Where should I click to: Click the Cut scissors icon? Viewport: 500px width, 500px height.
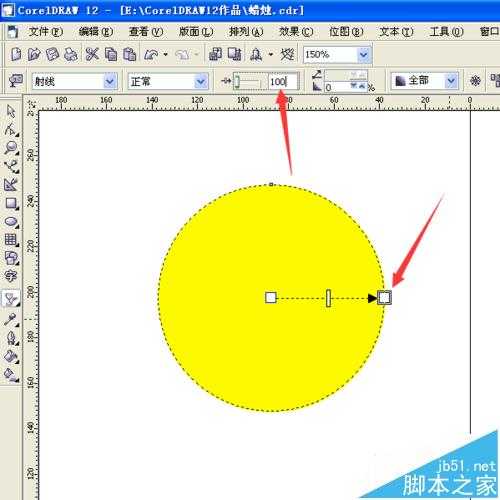click(92, 54)
